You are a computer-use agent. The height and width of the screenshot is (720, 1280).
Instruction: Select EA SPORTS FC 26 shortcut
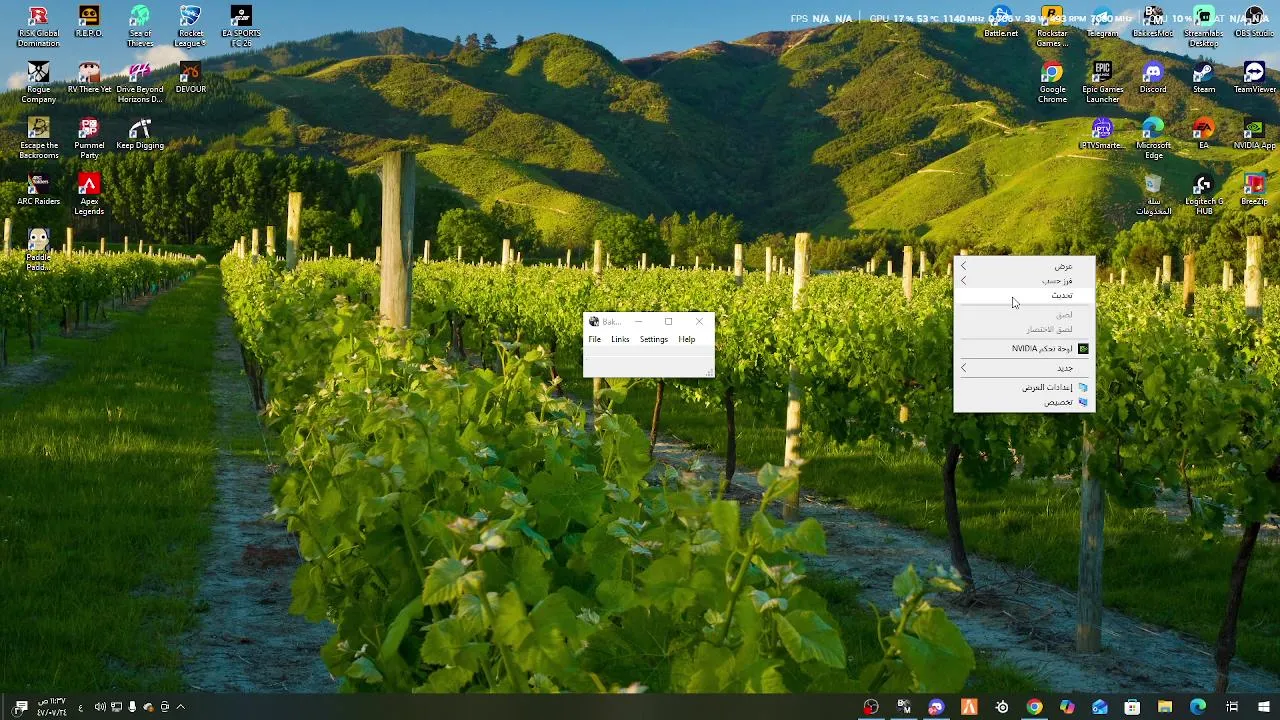(241, 27)
